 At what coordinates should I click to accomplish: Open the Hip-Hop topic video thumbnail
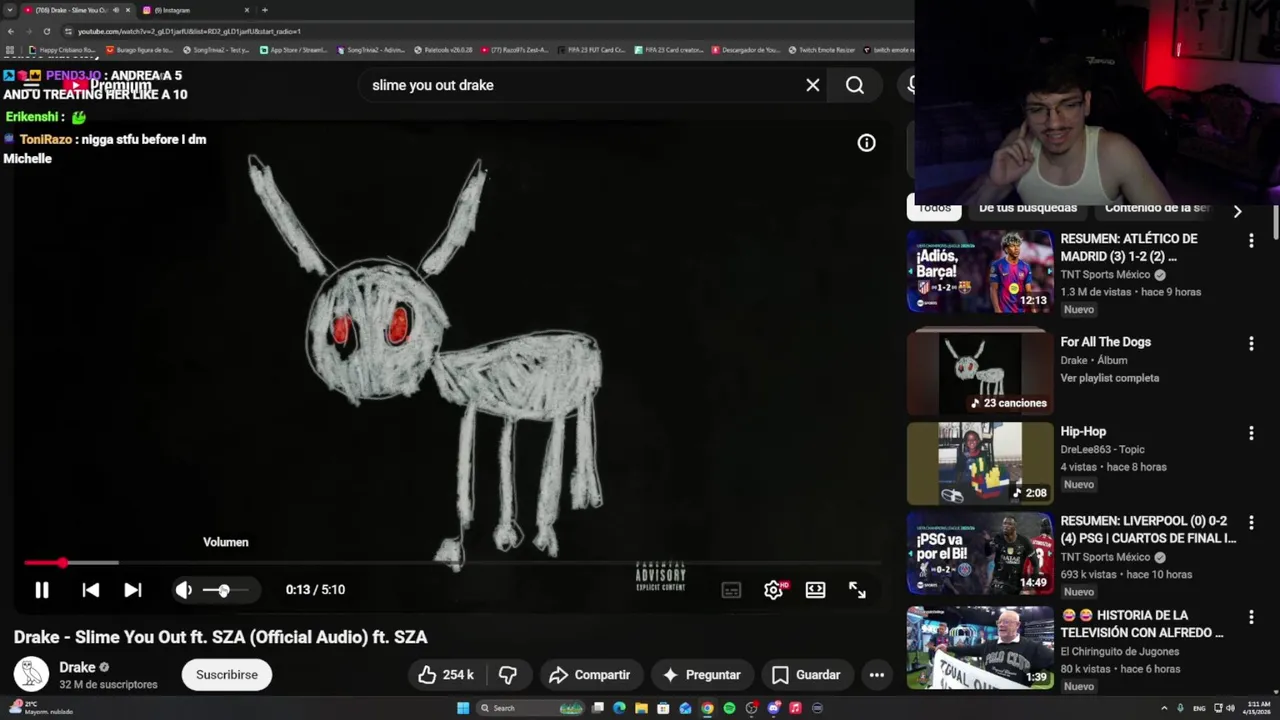click(x=980, y=464)
